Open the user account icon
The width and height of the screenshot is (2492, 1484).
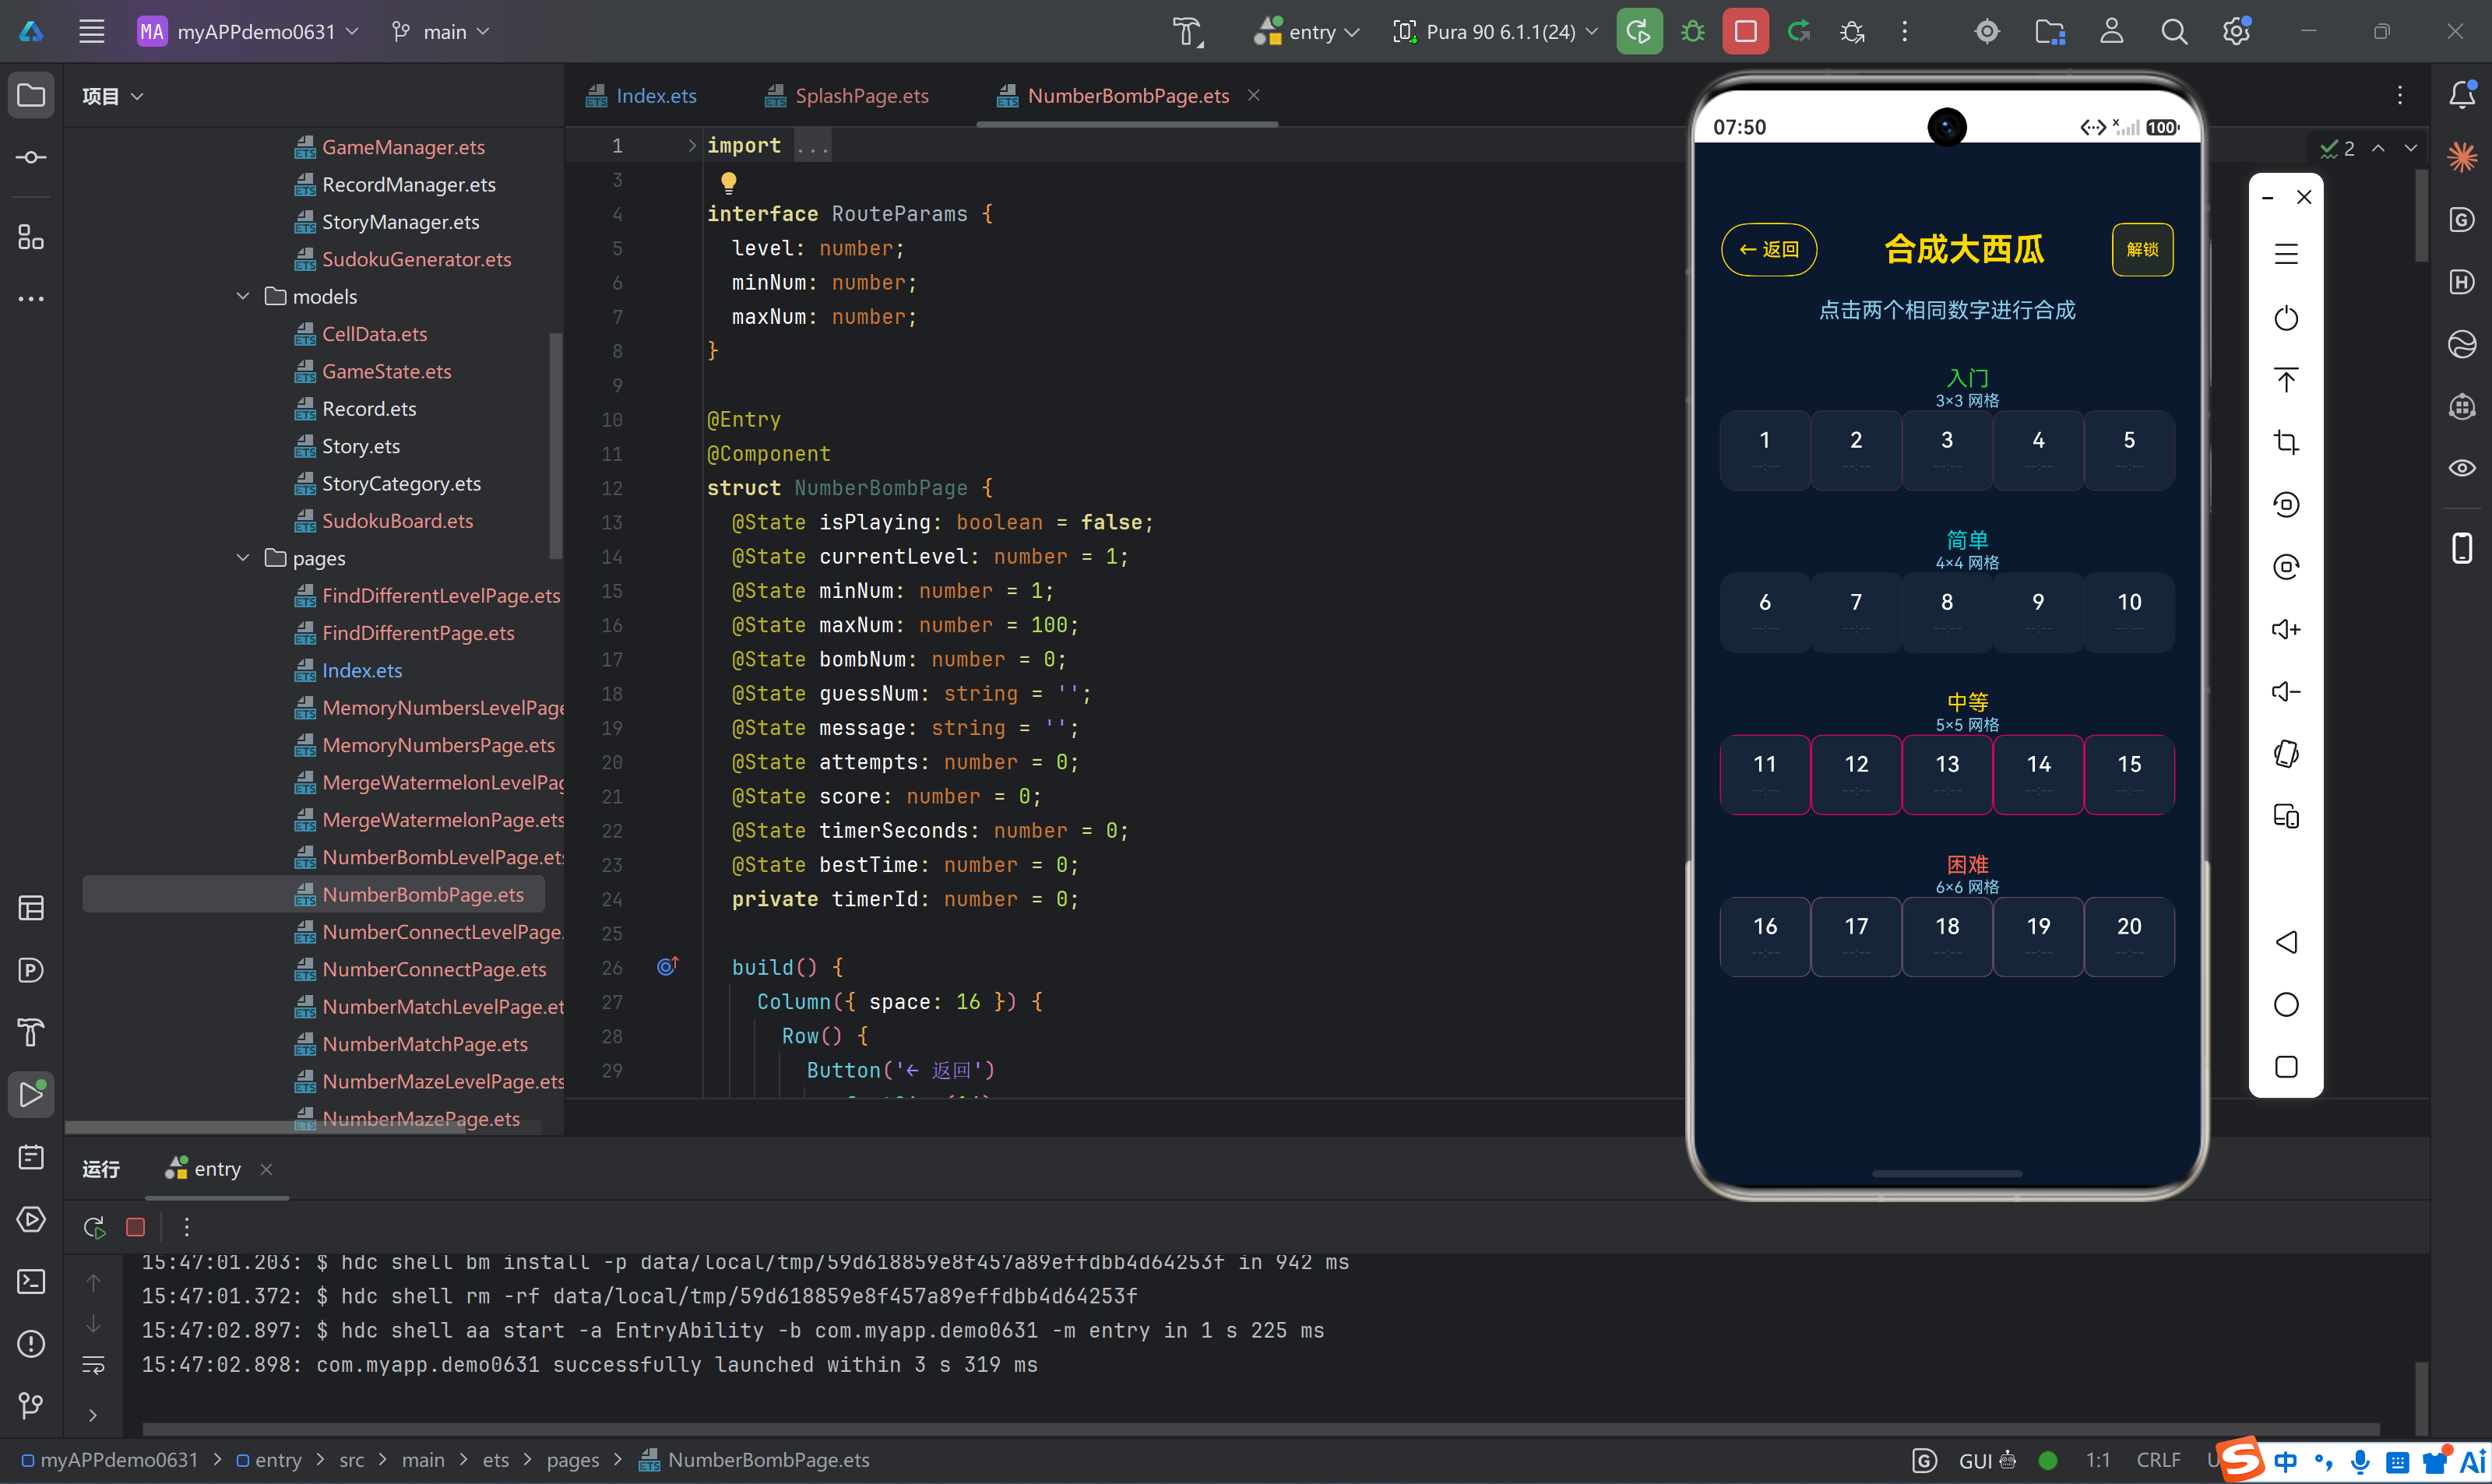[x=2111, y=32]
